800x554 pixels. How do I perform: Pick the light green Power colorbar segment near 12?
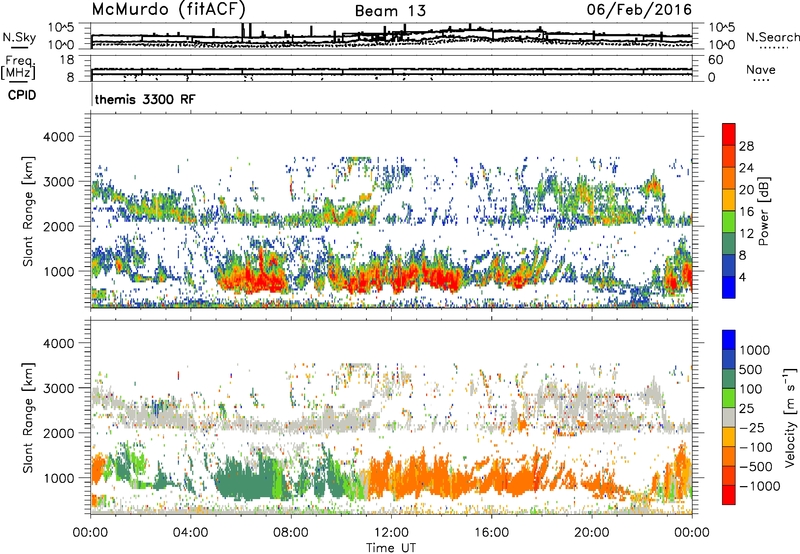point(729,222)
